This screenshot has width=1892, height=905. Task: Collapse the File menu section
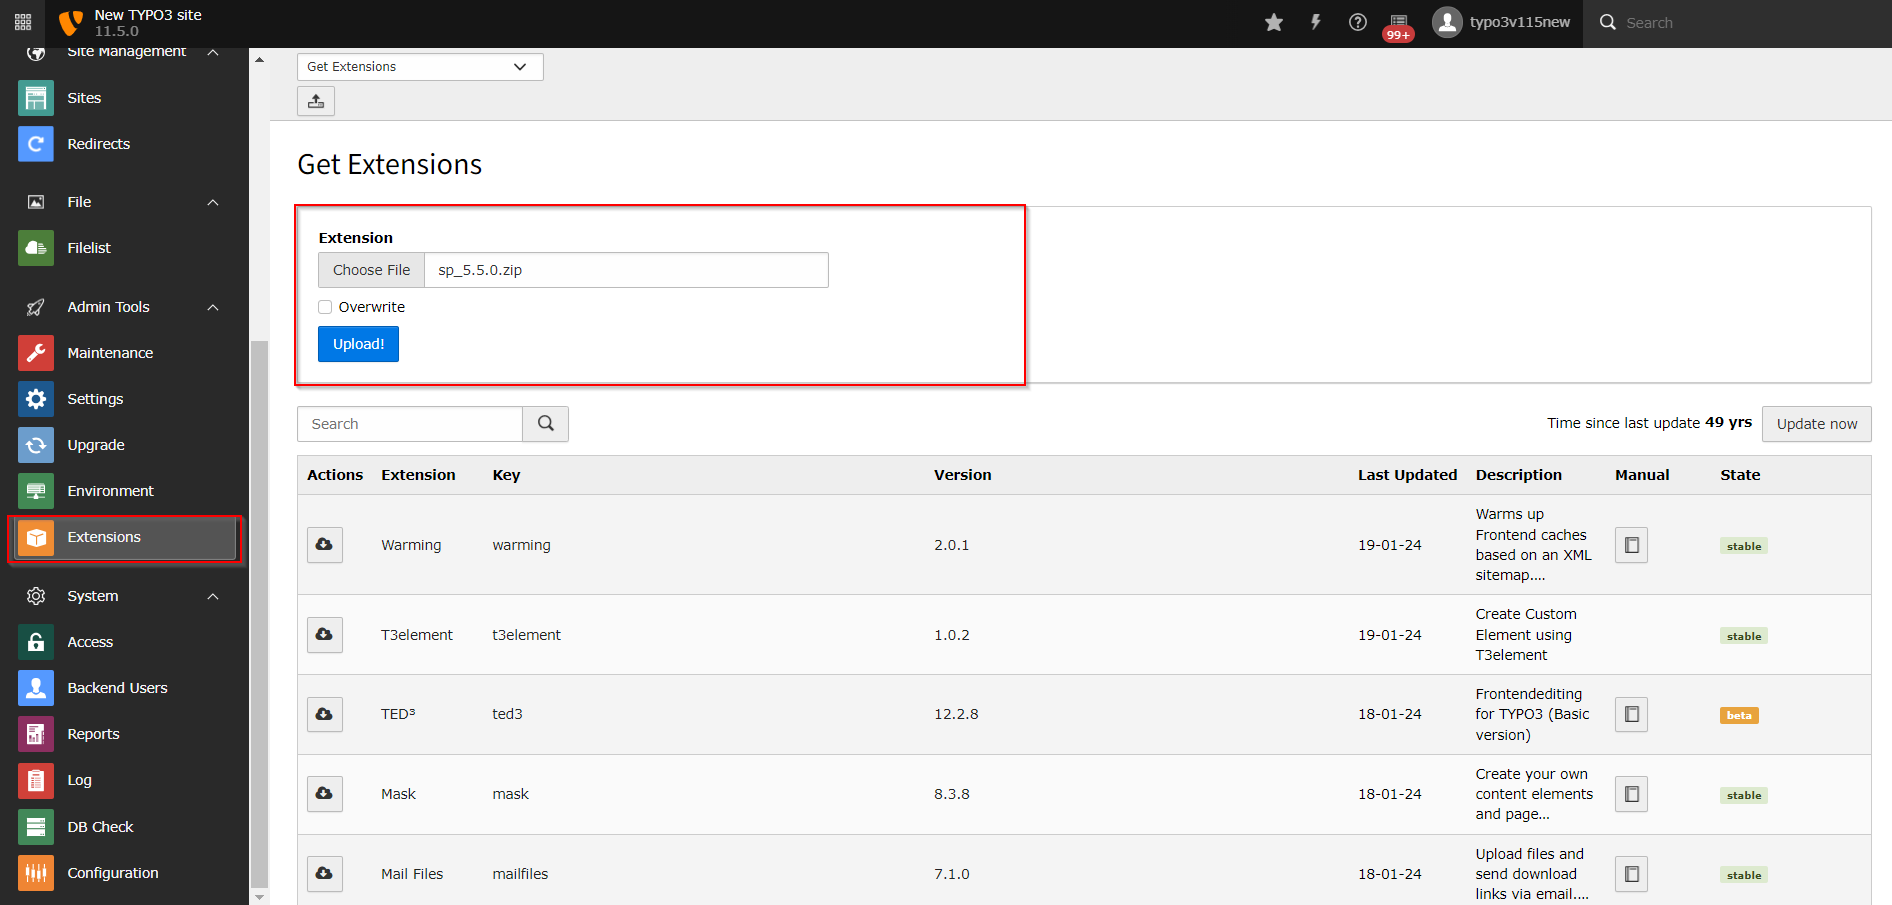pos(213,202)
